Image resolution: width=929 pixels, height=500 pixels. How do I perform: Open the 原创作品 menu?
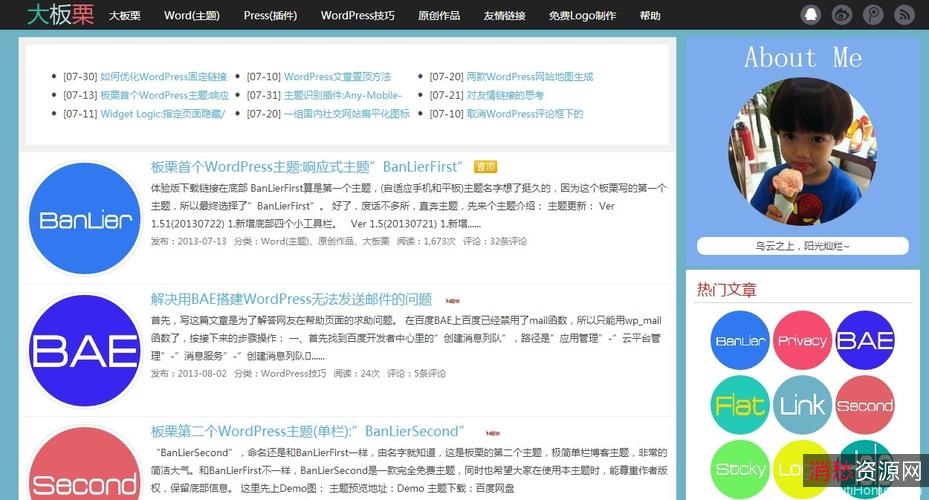point(438,15)
